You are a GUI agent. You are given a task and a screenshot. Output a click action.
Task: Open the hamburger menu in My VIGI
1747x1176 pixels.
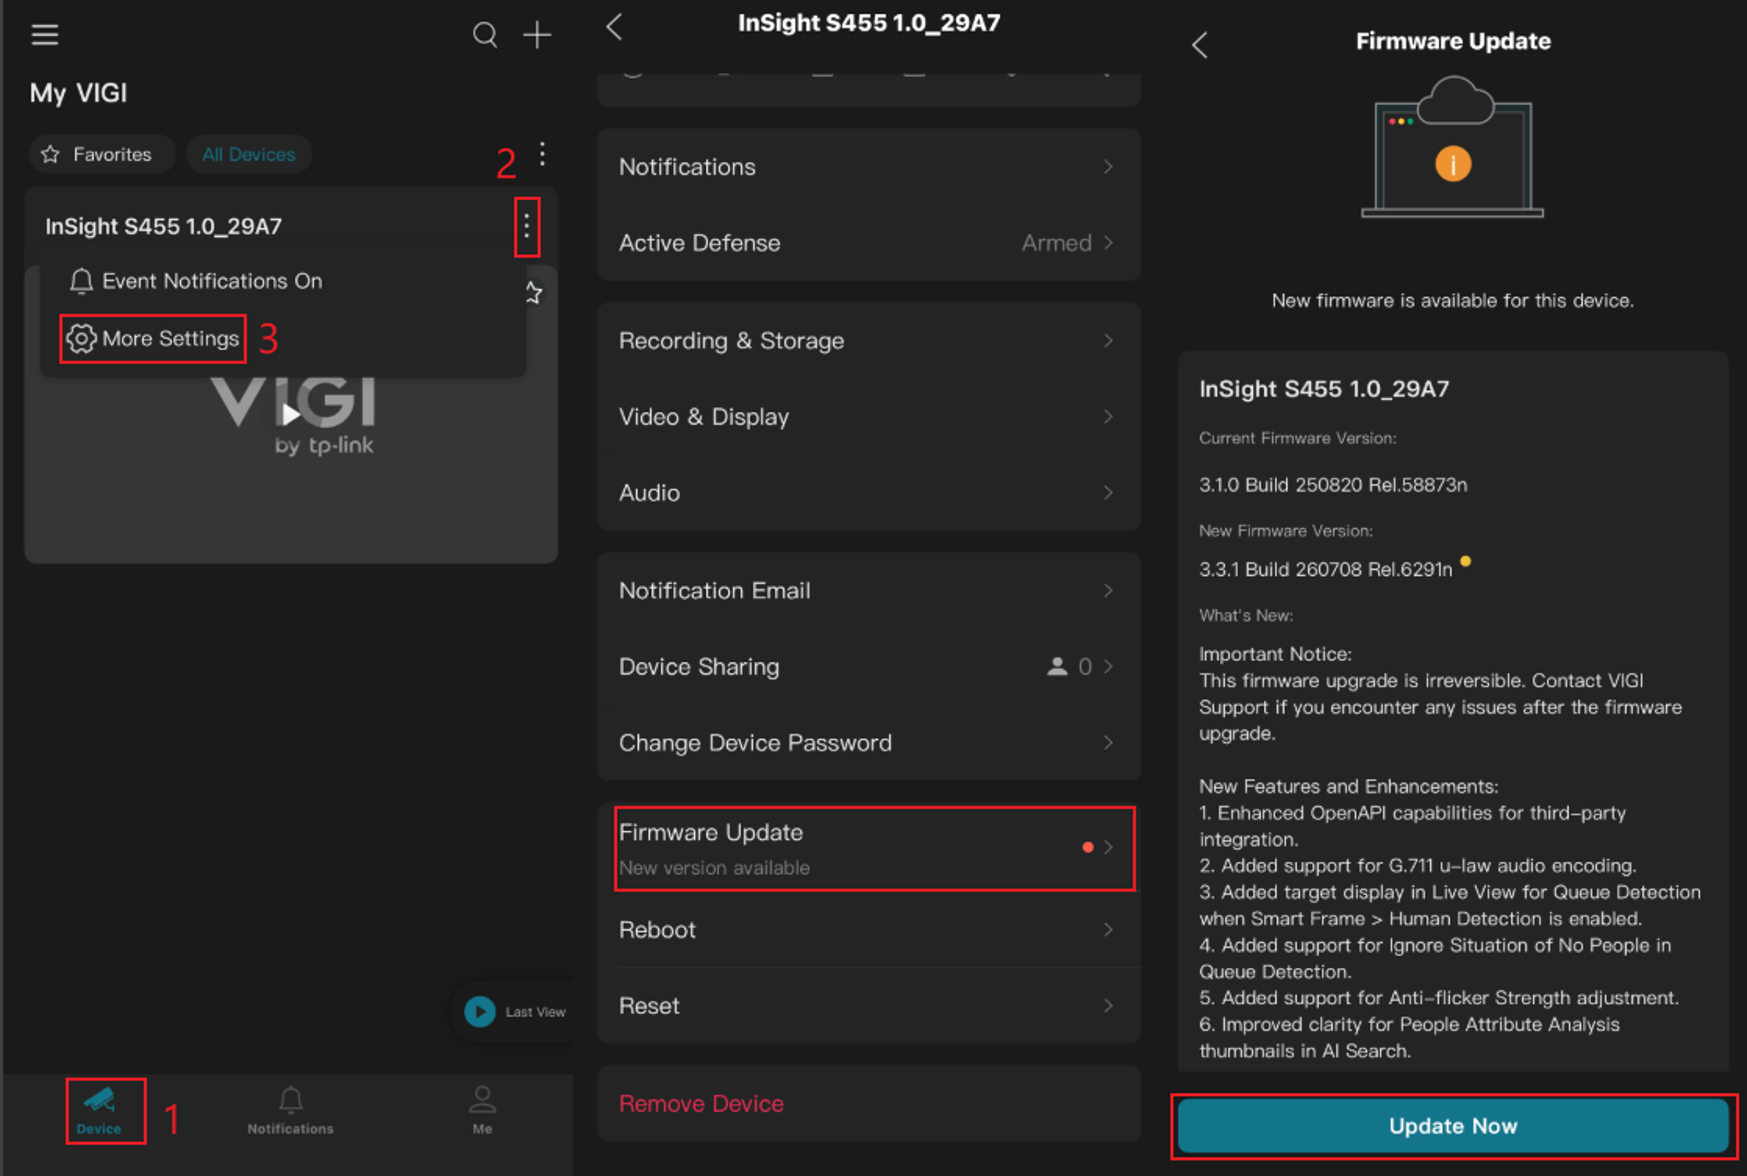(x=45, y=35)
